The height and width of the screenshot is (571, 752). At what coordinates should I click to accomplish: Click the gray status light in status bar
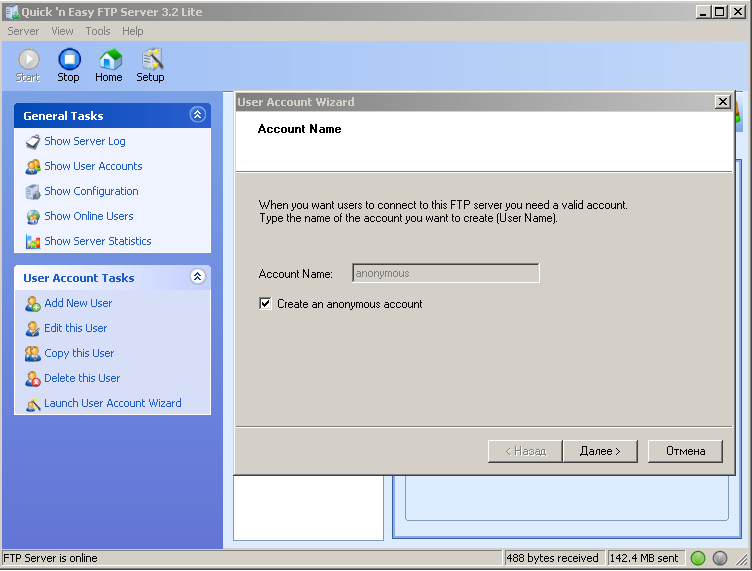click(720, 558)
